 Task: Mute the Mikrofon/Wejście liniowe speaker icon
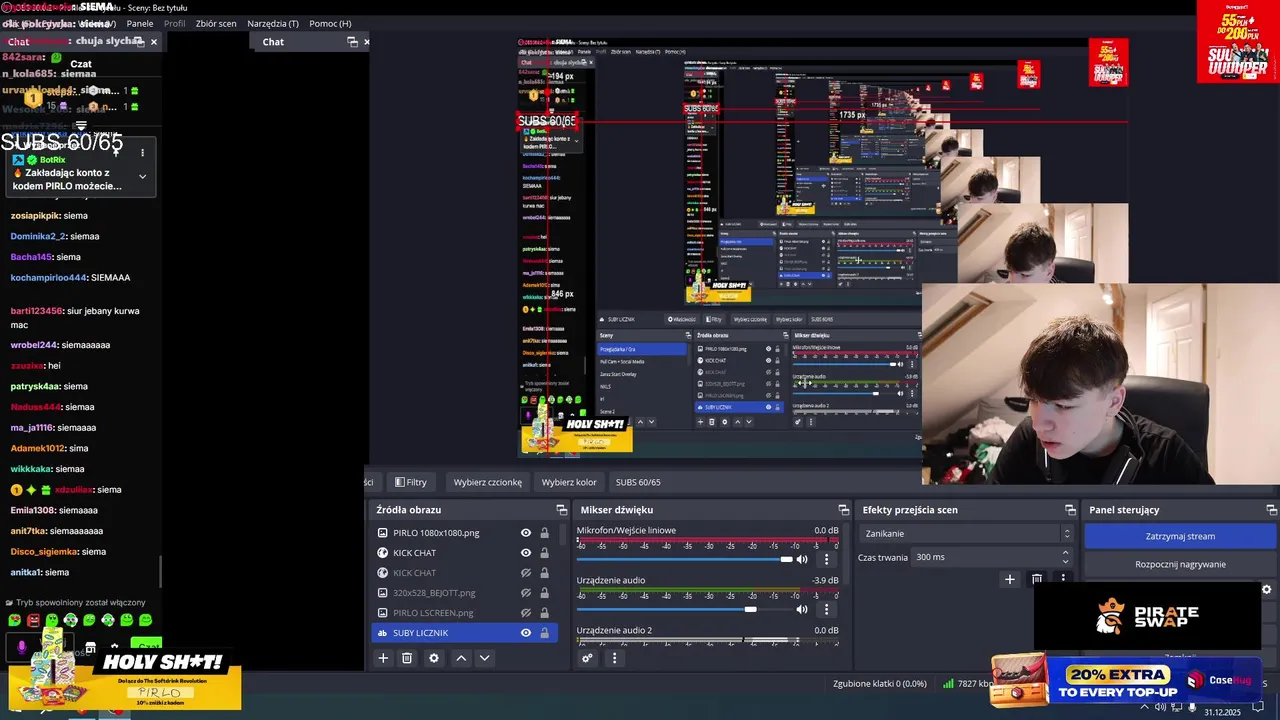(x=802, y=559)
